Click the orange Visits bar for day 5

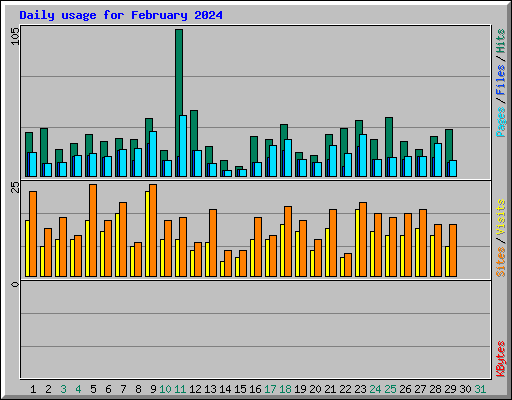[93, 230]
